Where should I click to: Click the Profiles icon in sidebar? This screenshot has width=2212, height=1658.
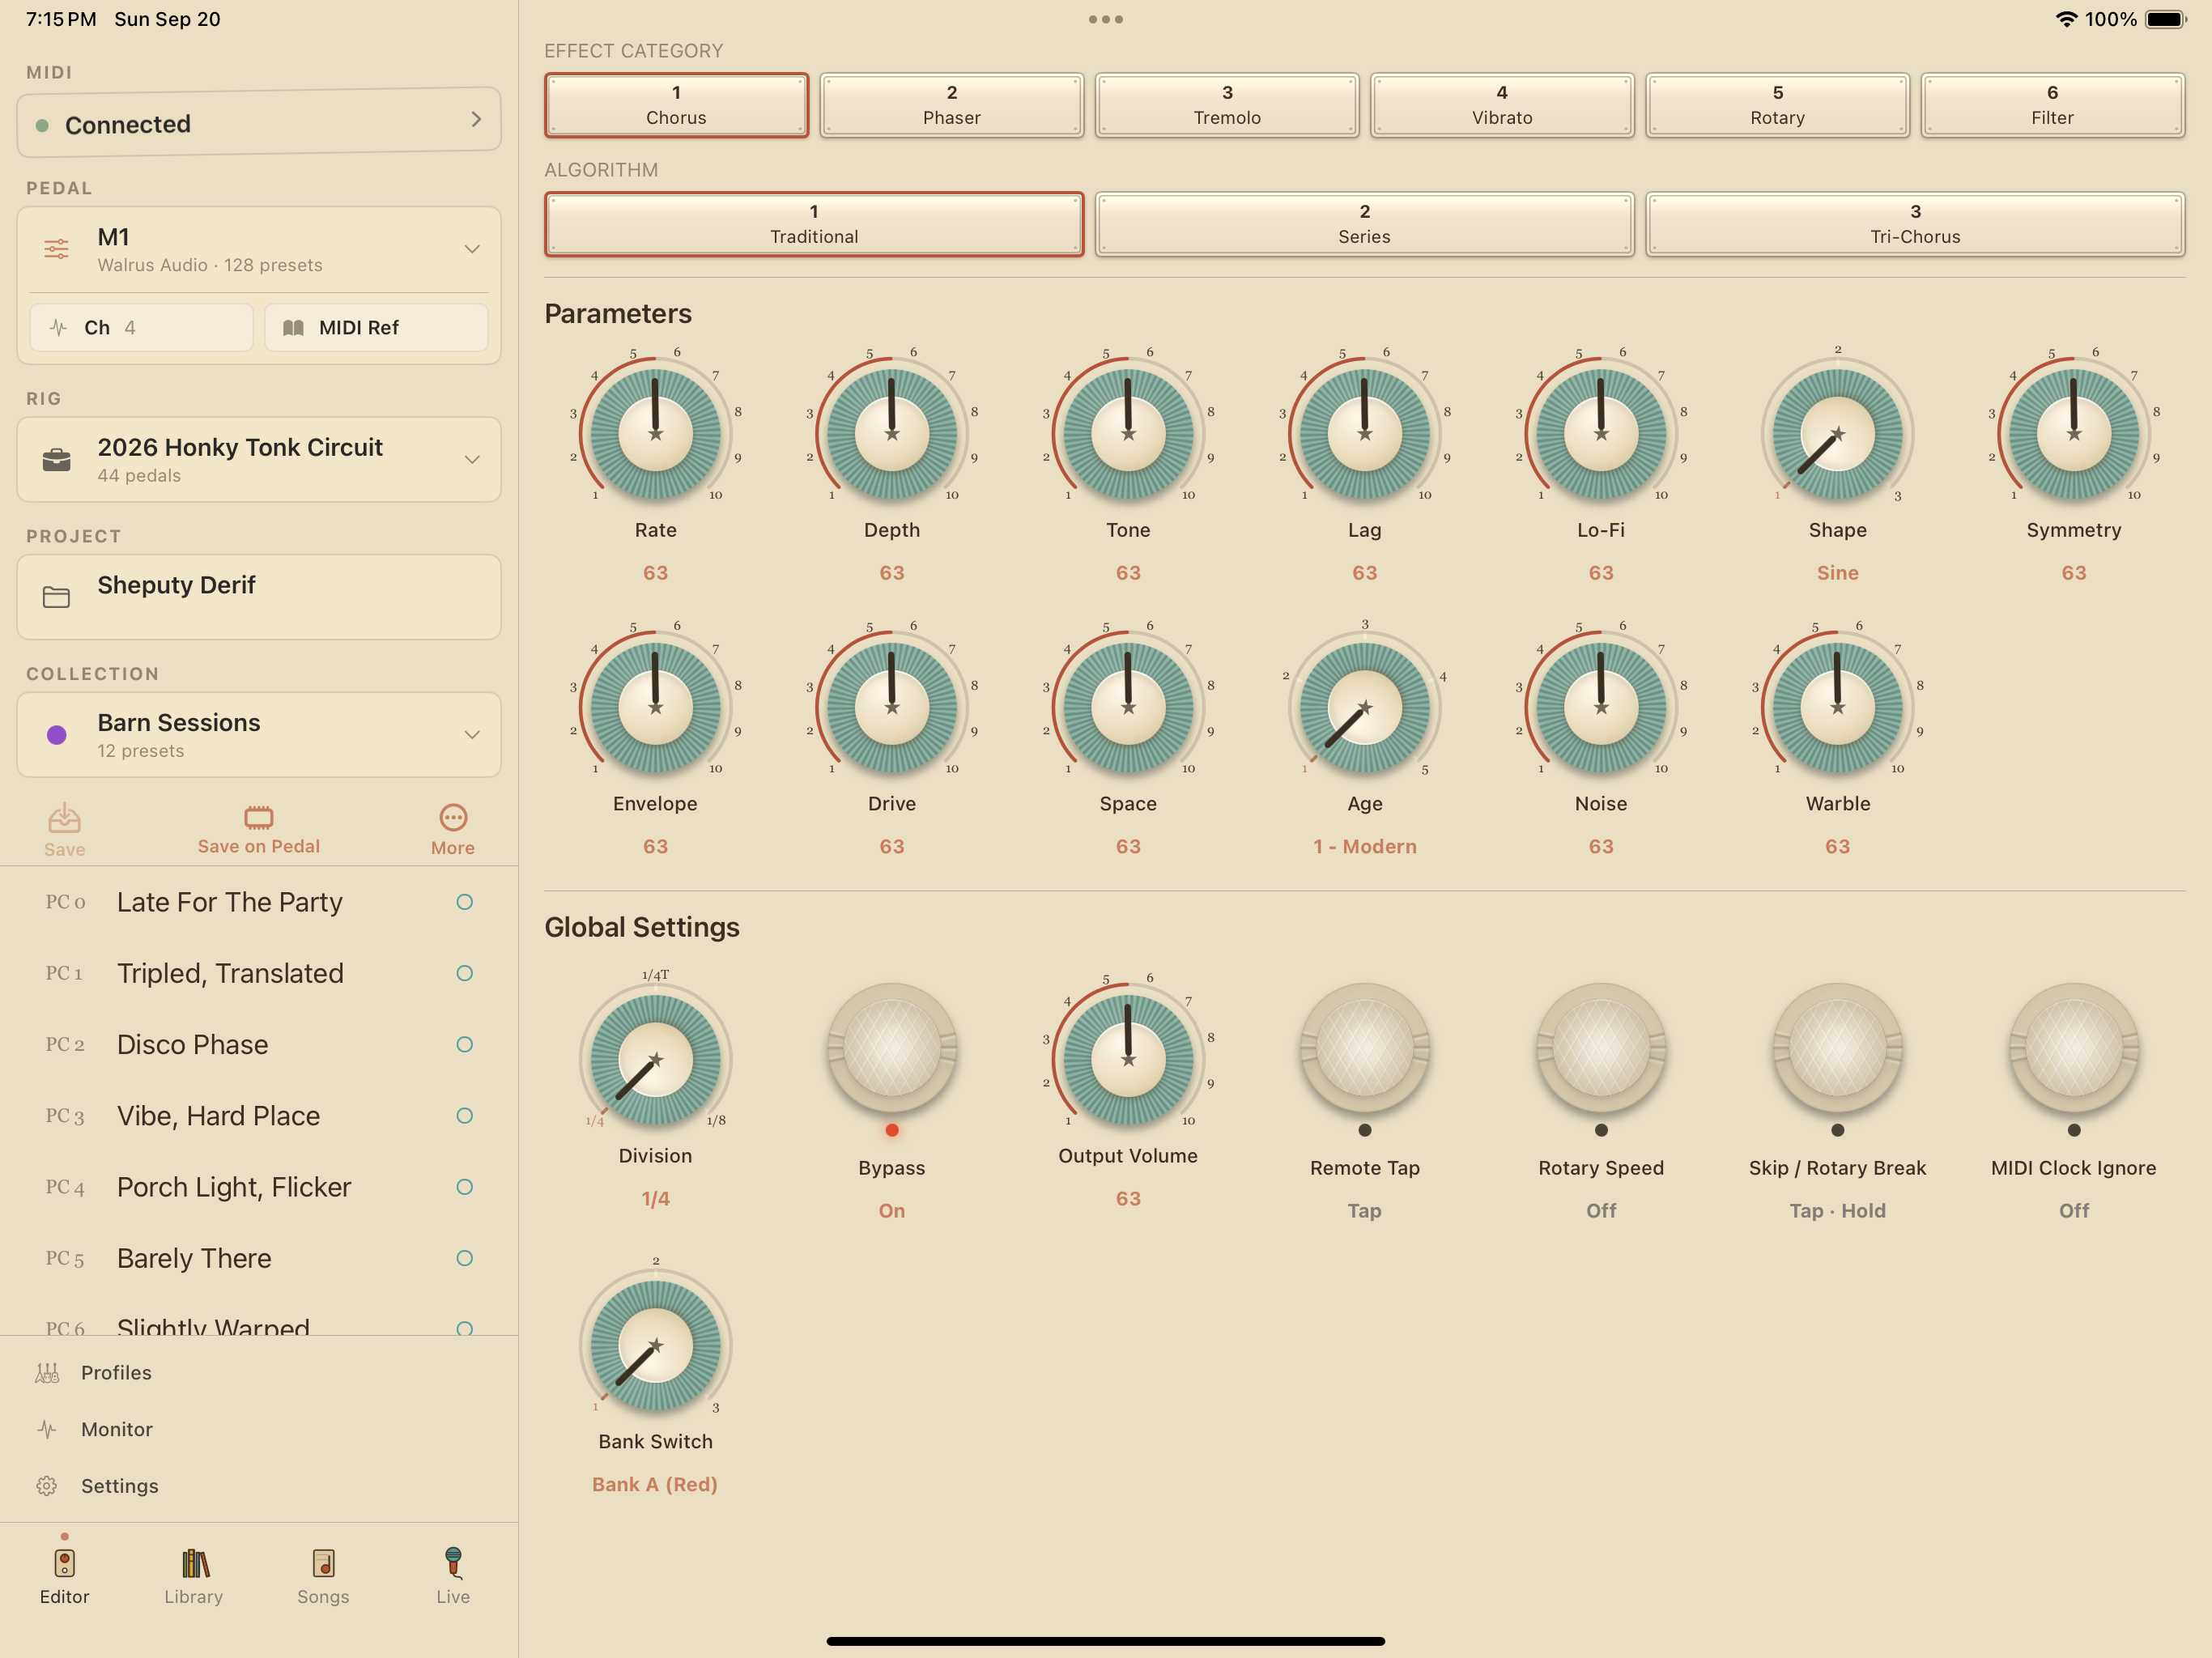pyautogui.click(x=47, y=1373)
